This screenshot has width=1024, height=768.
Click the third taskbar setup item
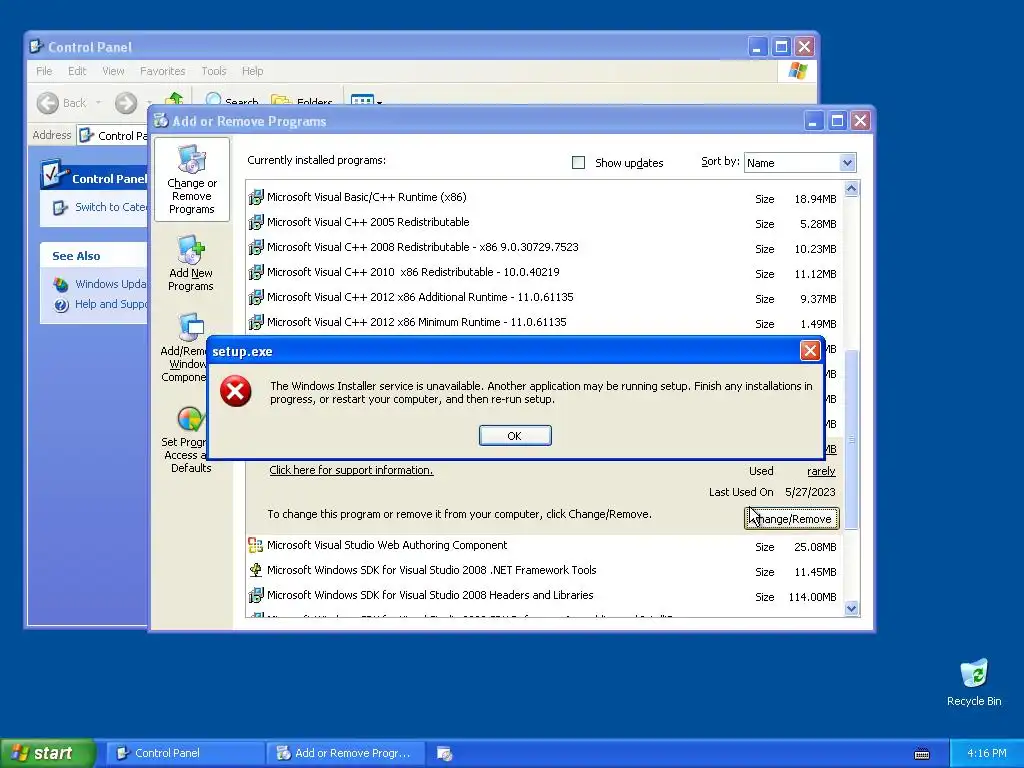coord(445,753)
